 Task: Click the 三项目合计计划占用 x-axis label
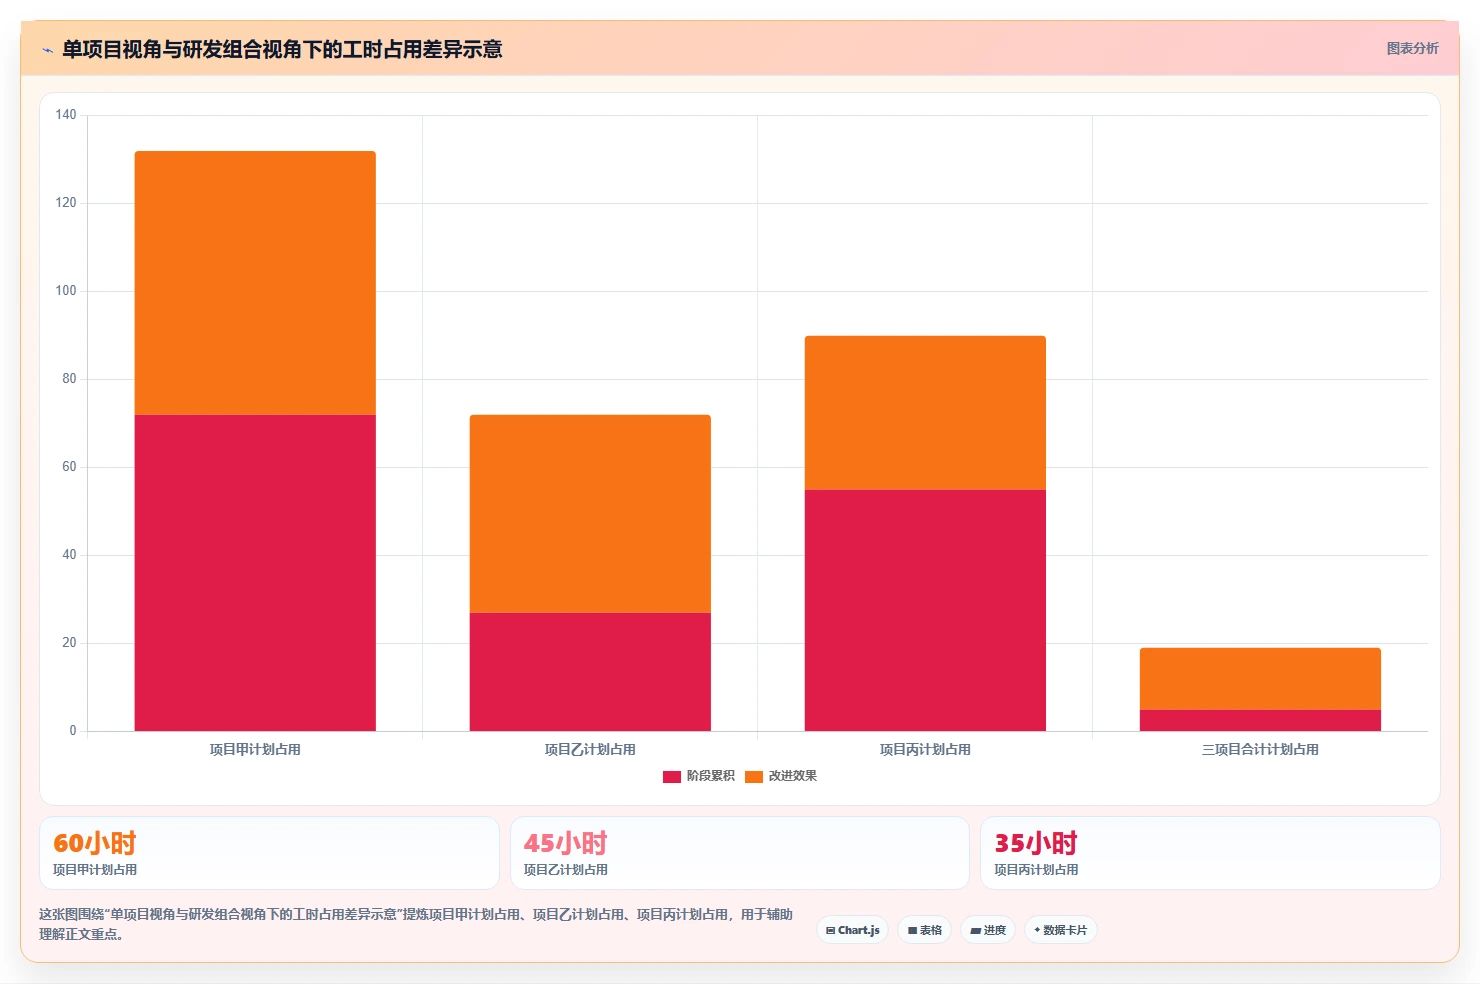point(1260,750)
